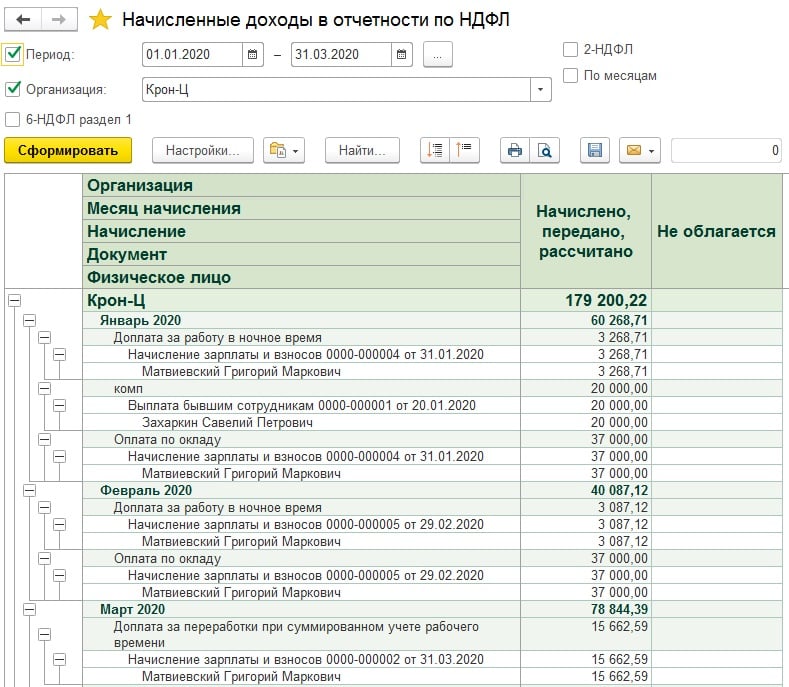Viewport: 789px width, 687px height.
Task: Save report using floppy disk icon
Action: (x=594, y=150)
